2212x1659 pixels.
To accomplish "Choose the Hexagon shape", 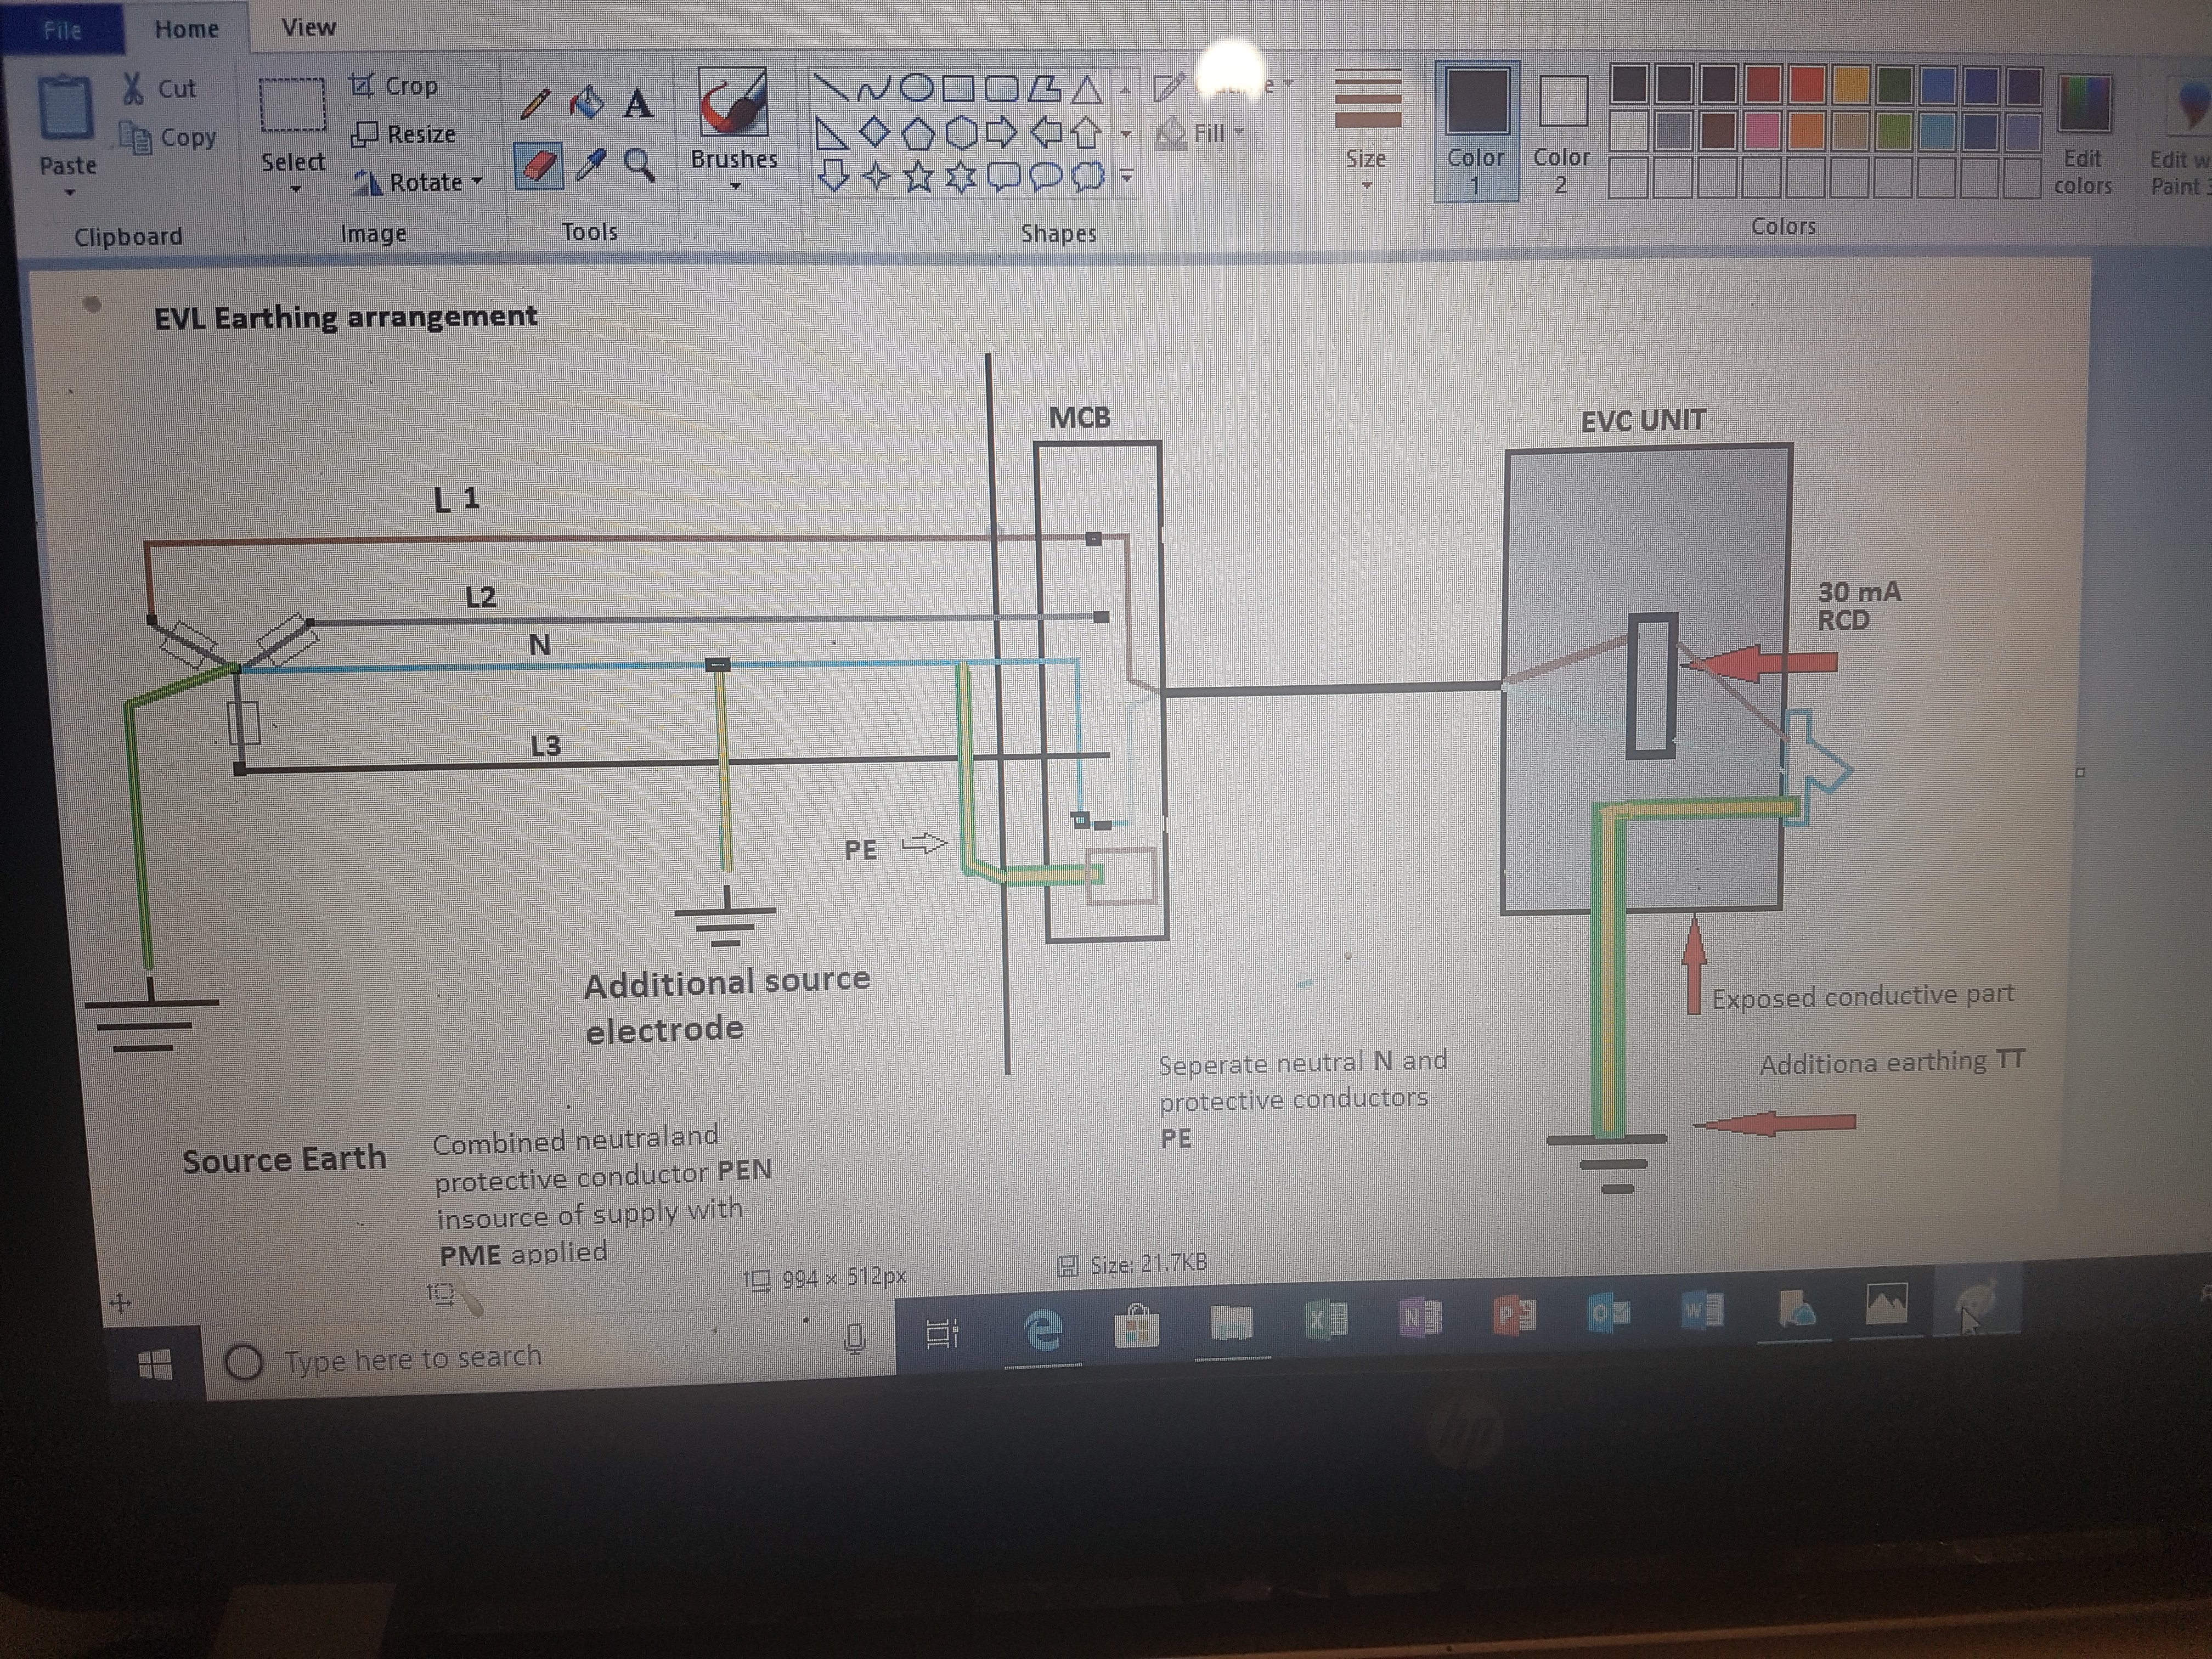I will pyautogui.click(x=961, y=132).
